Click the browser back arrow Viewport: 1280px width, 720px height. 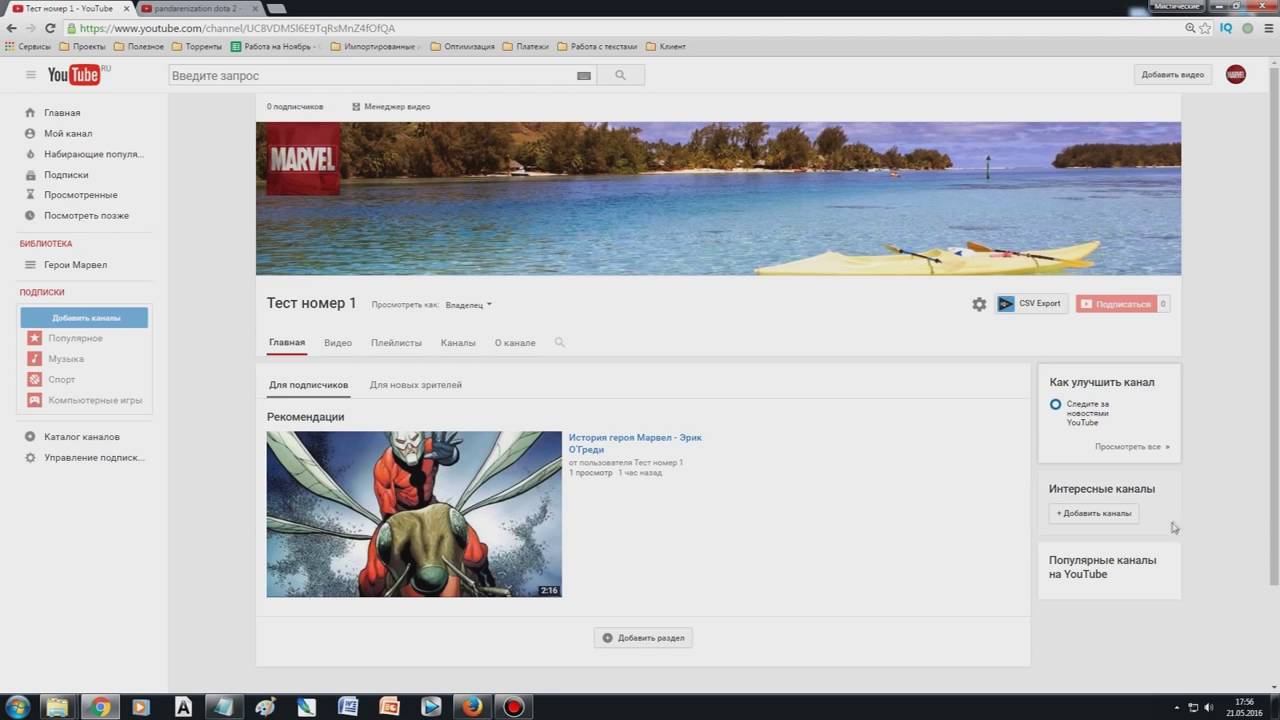pyautogui.click(x=12, y=28)
